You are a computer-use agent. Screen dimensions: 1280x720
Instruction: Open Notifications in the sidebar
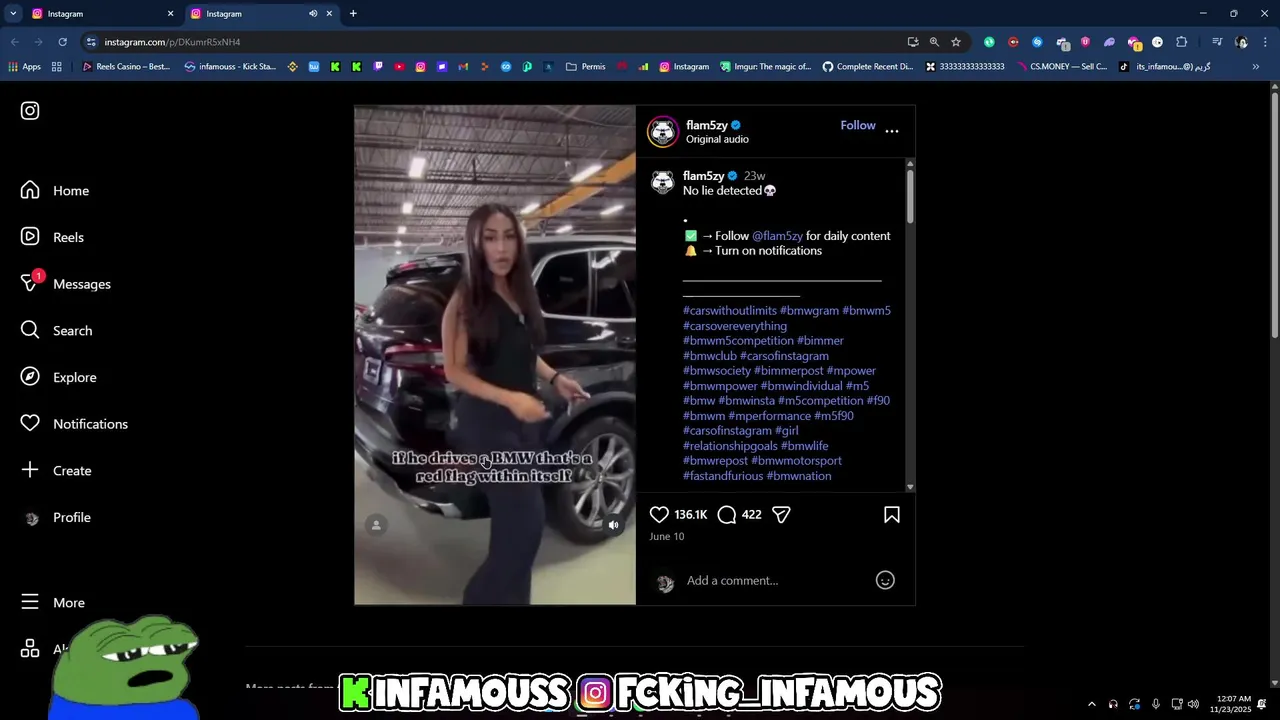point(74,424)
